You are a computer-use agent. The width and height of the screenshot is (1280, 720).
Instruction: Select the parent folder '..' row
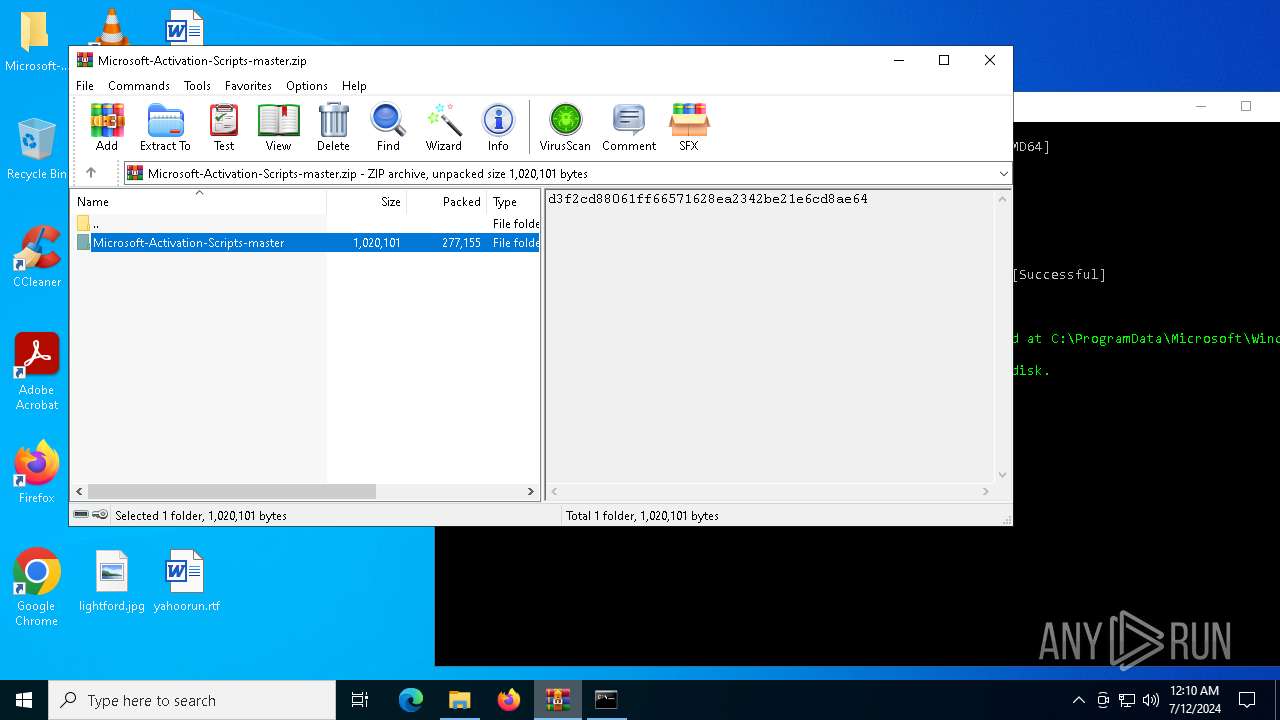click(x=306, y=224)
